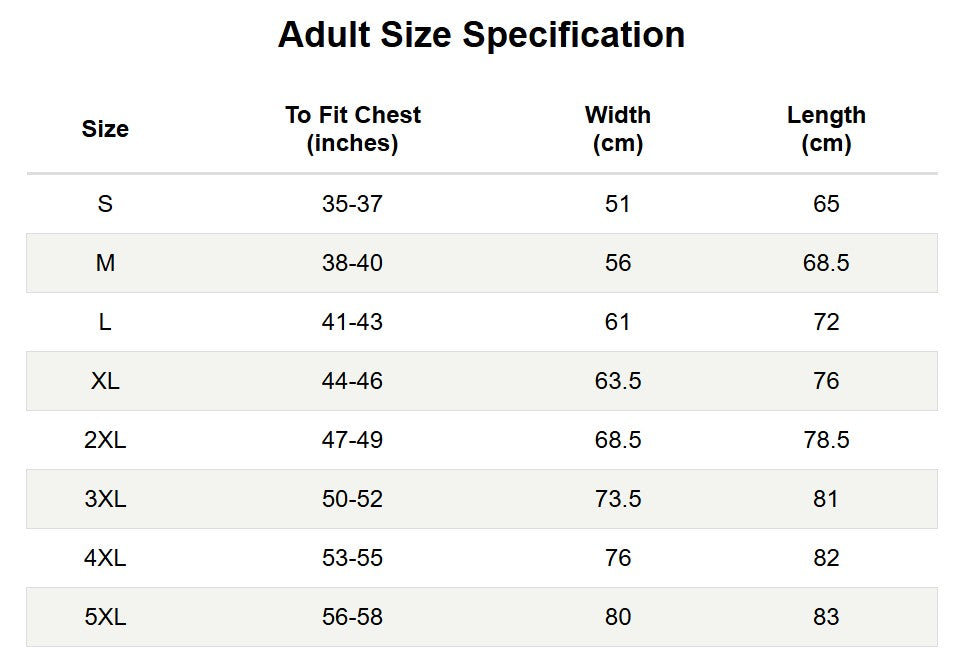Click the XL size label
963x672 pixels.
pos(105,381)
